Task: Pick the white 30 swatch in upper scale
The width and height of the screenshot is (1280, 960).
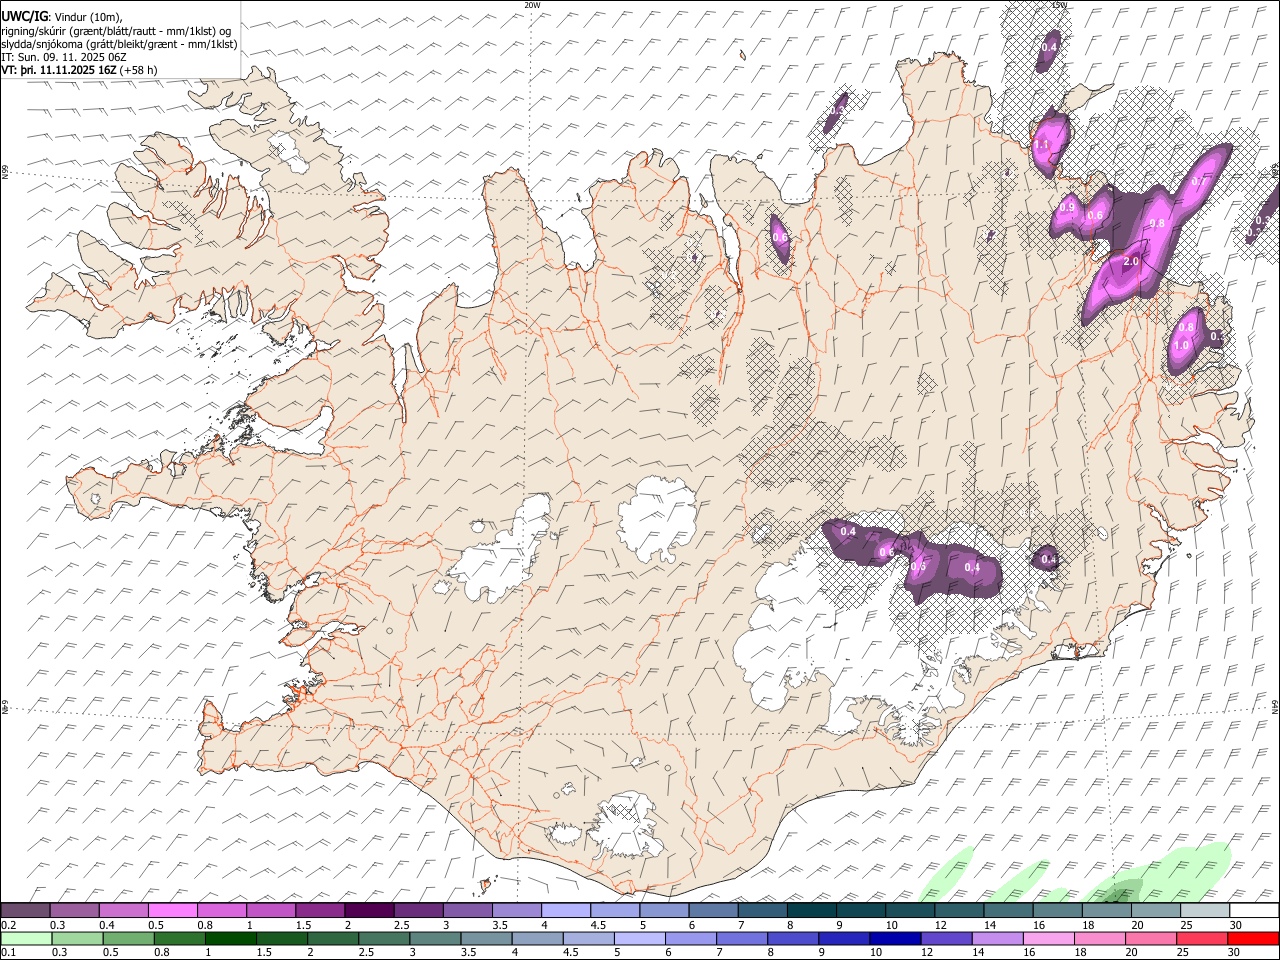Action: click(x=1255, y=910)
